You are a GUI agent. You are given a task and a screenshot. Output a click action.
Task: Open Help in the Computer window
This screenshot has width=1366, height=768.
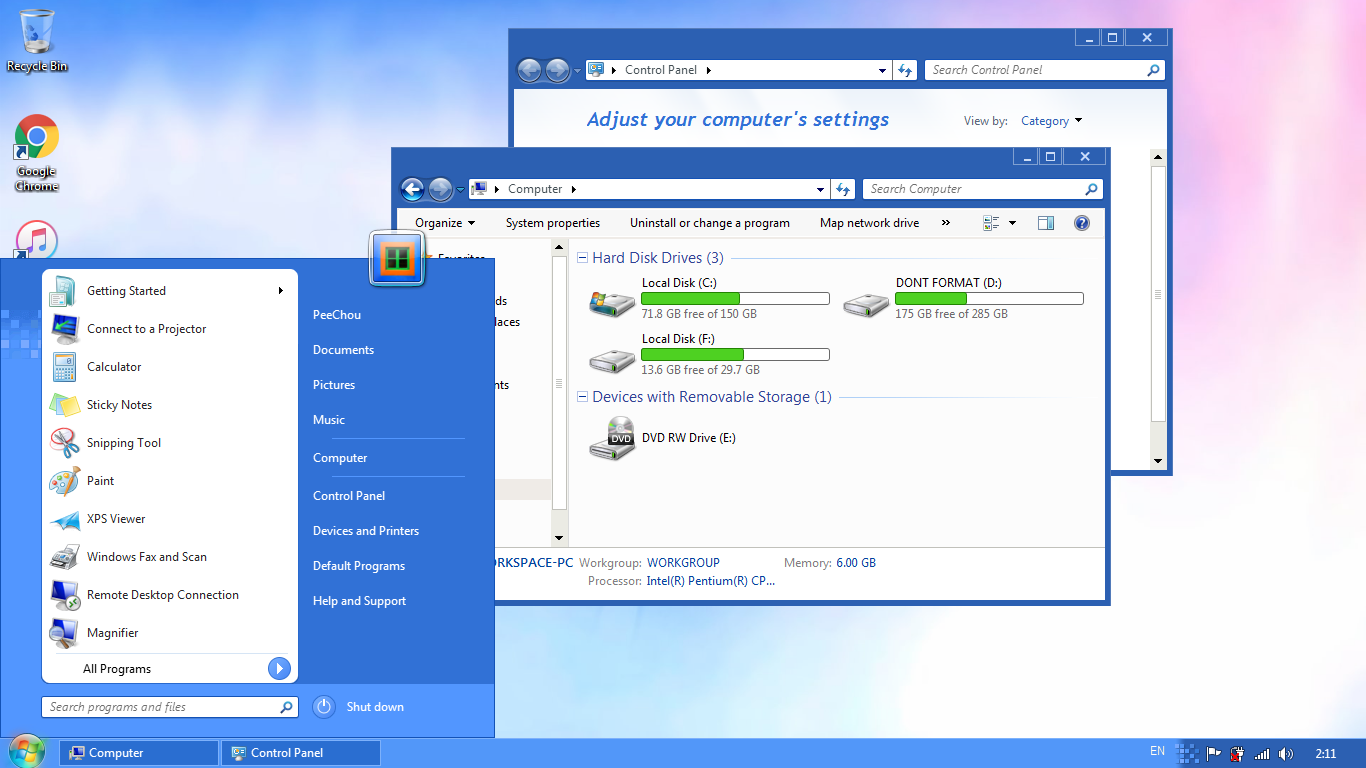1081,223
